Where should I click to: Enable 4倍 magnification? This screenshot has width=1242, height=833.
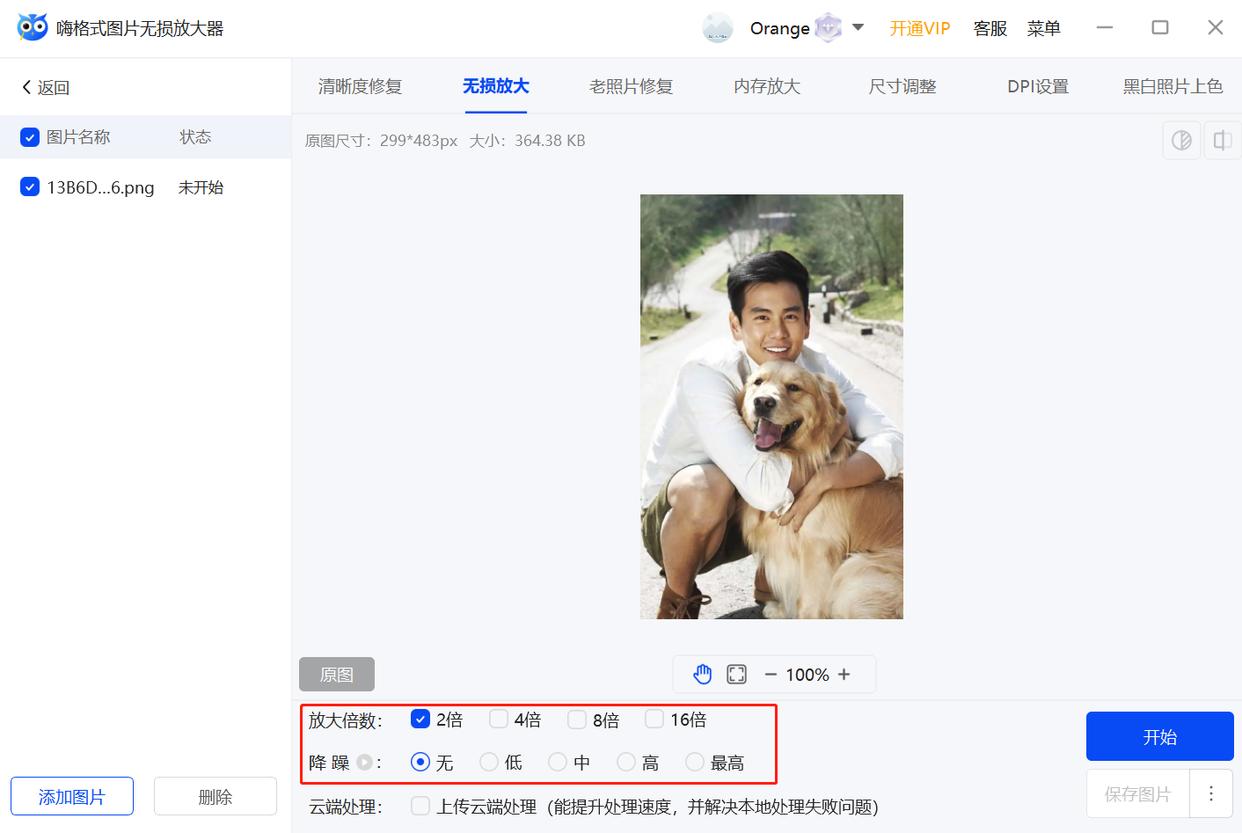point(498,718)
